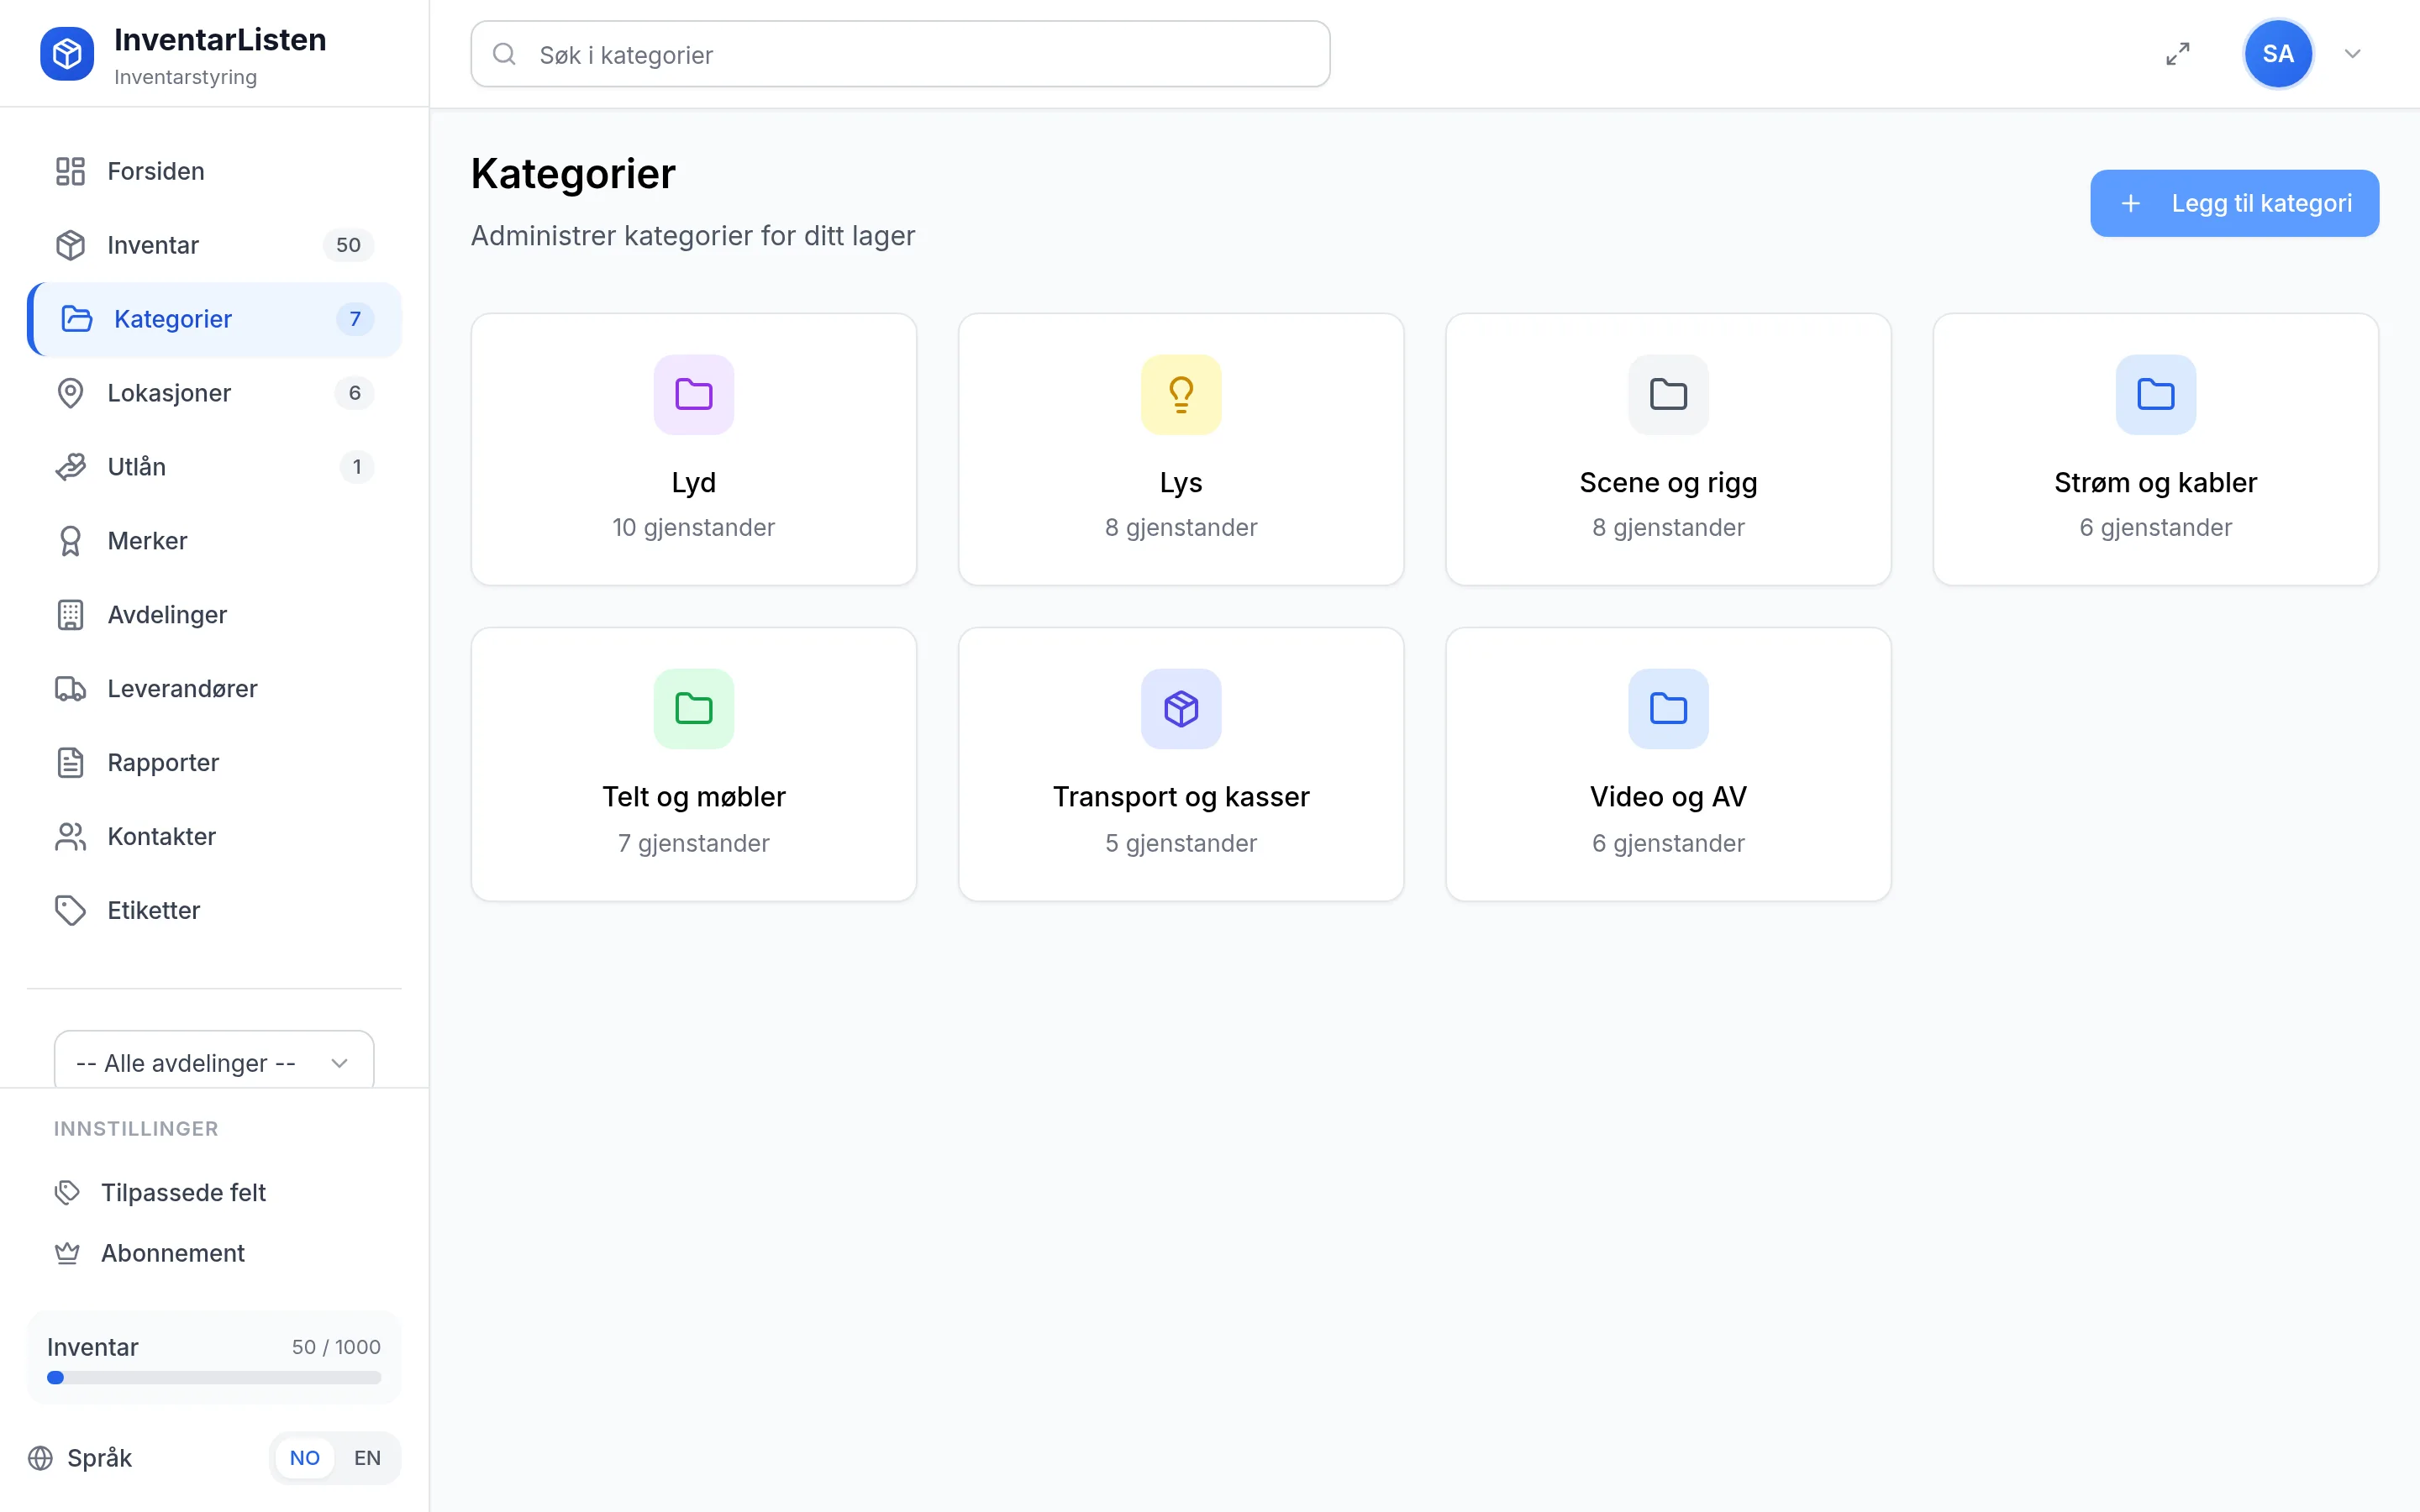Viewport: 2420px width, 1512px height.
Task: Click the Tilpassede felt tags icon
Action: pos(67,1193)
